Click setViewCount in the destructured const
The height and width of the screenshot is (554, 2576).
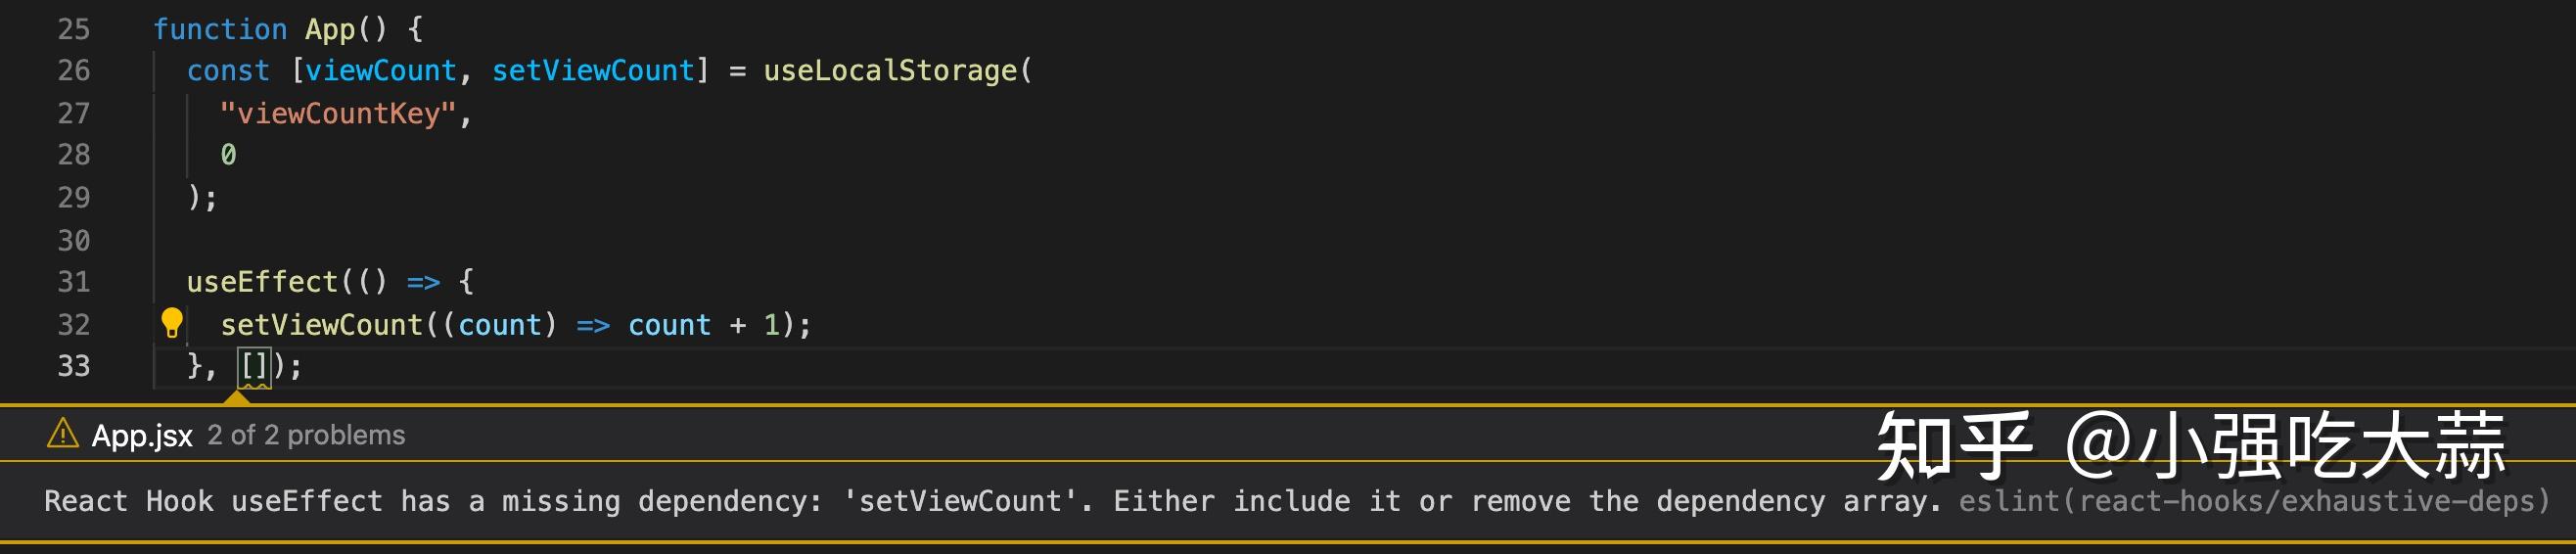593,71
